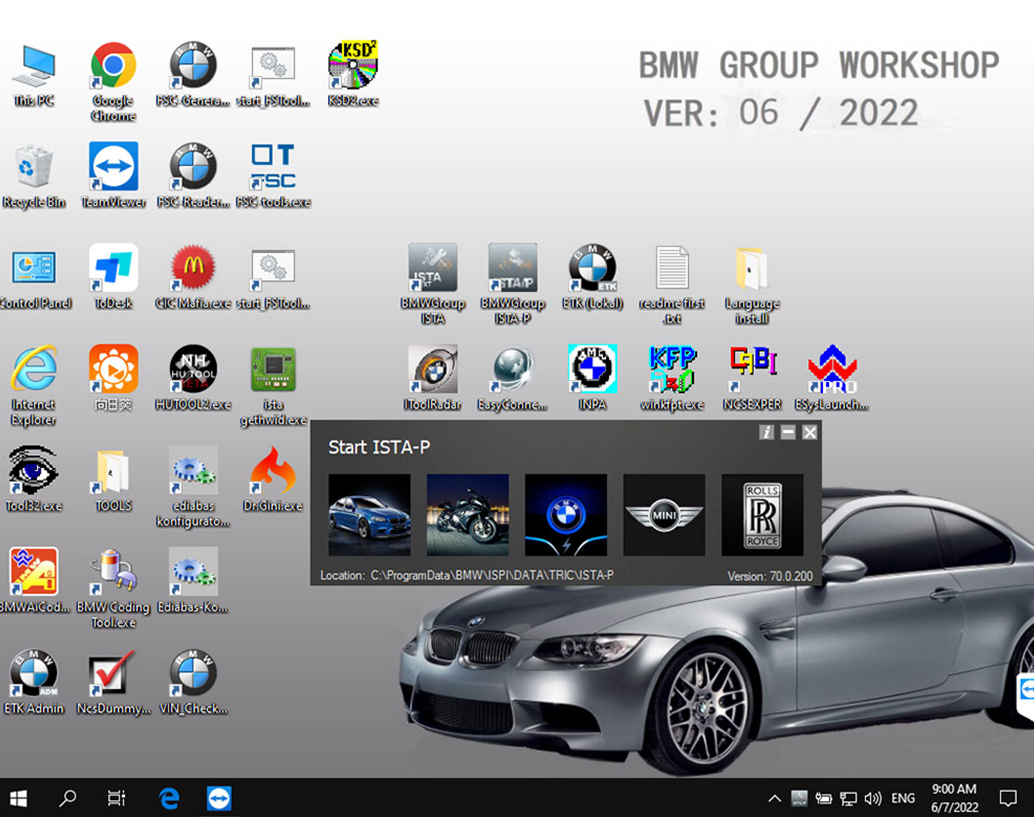Click the ESysLaunch desktop shortcut
Viewport: 1034px width, 817px height.
(x=832, y=378)
